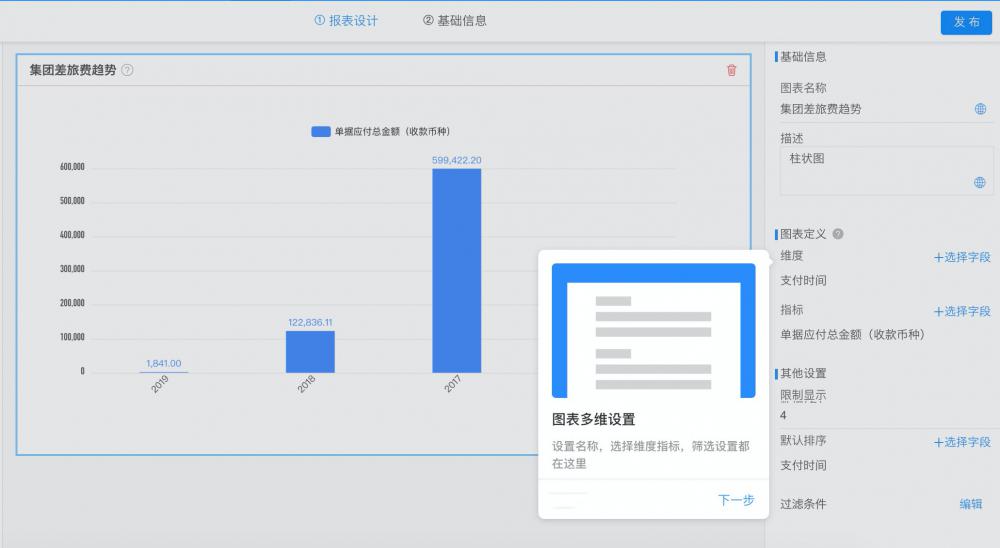Delete the chart using the red trash icon

coord(731,70)
